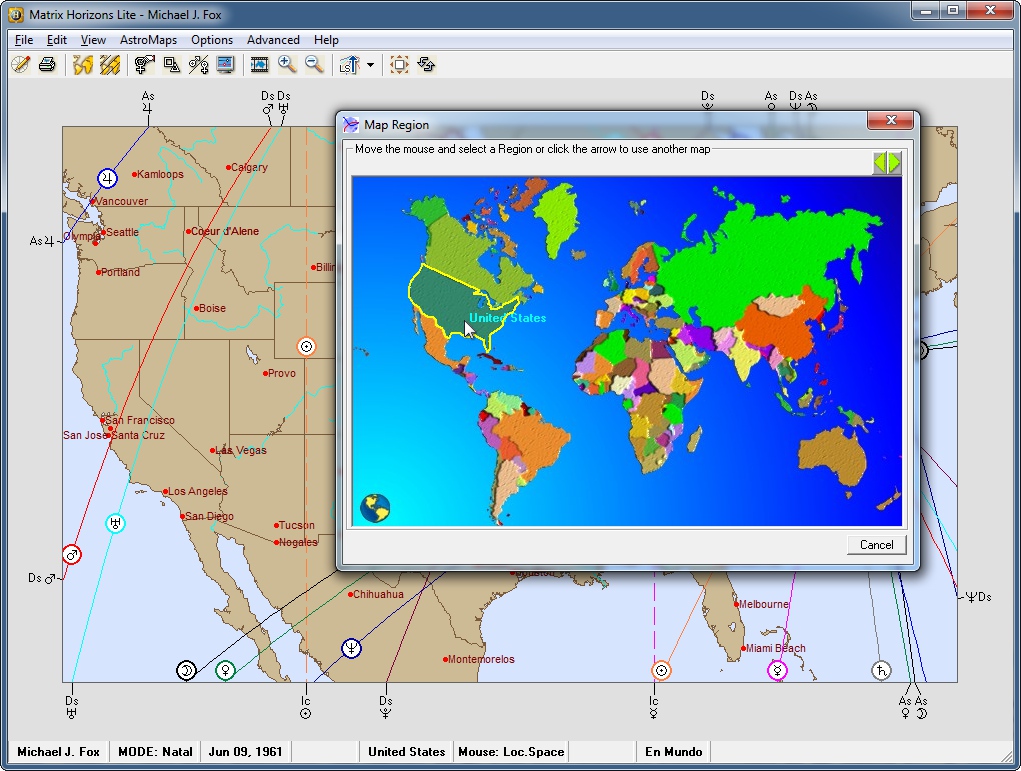1021x771 pixels.
Task: Click the San Francisco city label
Action: [x=140, y=420]
